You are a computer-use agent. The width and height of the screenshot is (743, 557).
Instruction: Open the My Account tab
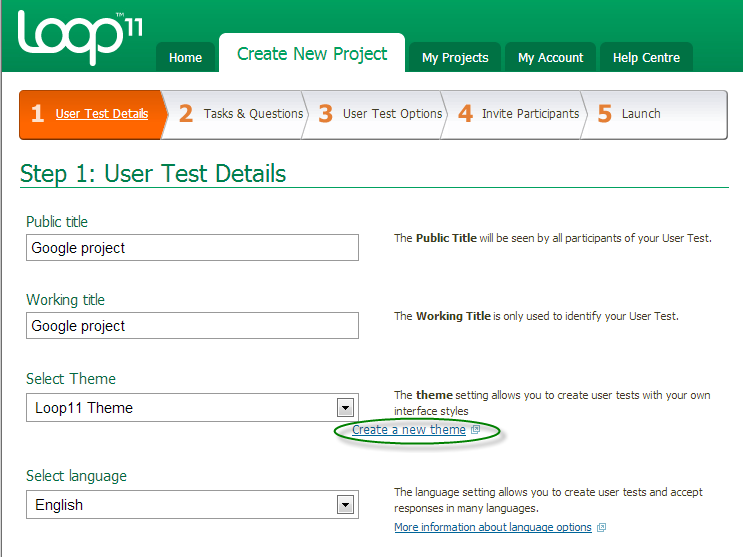click(x=550, y=57)
